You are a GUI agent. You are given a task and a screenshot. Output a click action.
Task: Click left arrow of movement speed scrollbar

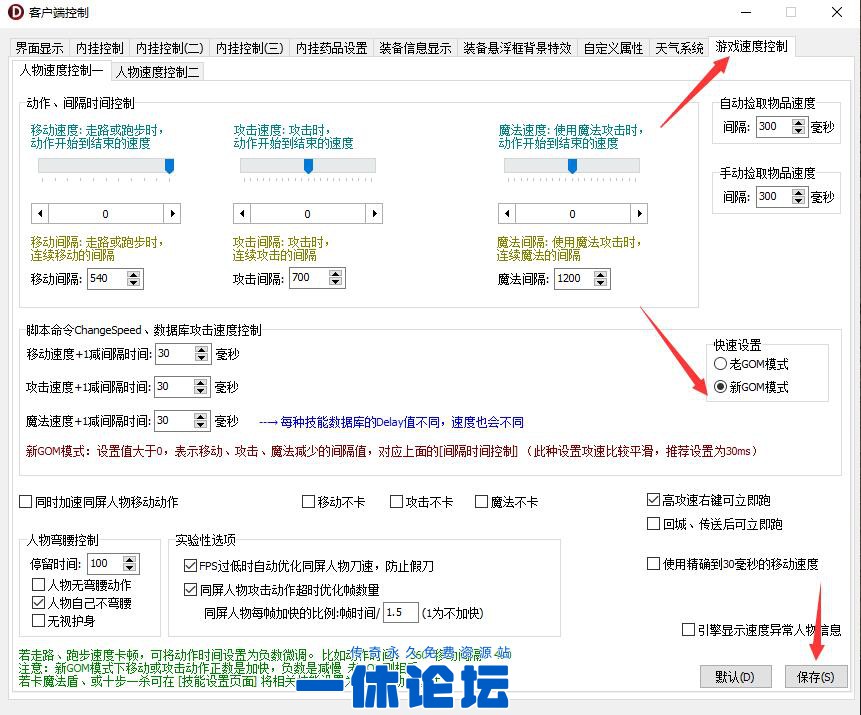tap(40, 214)
